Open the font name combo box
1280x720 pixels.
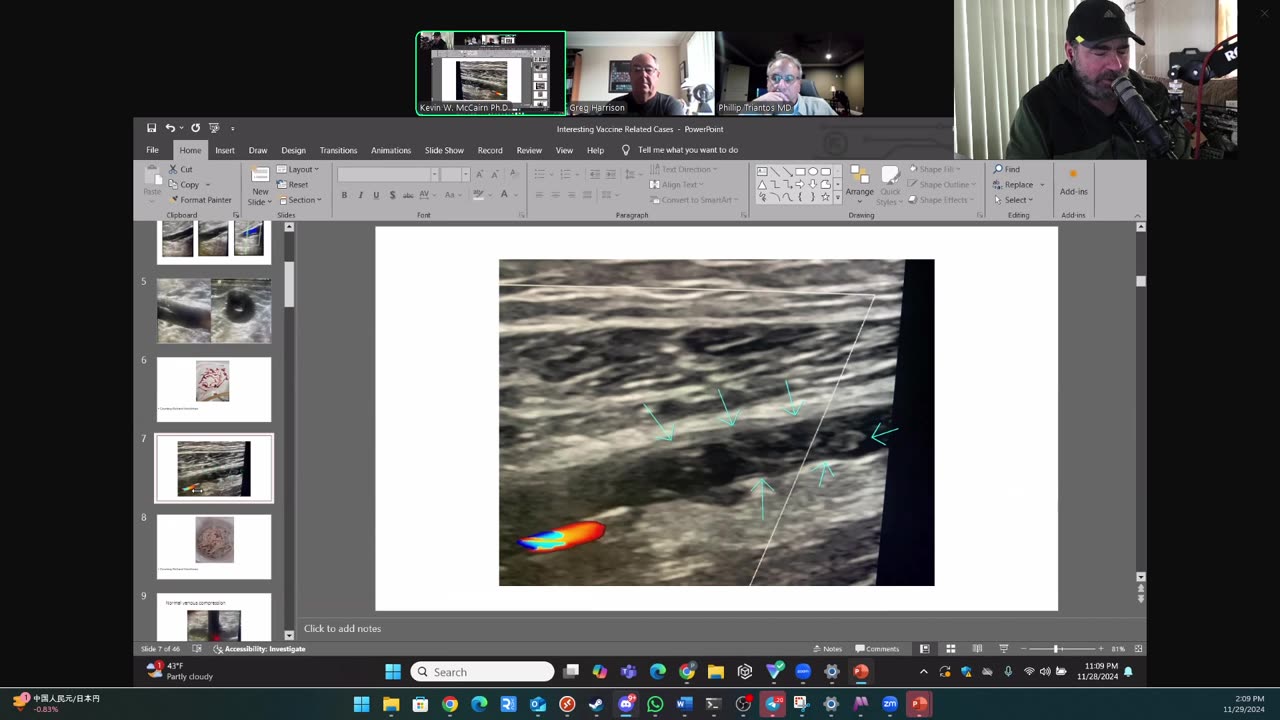pyautogui.click(x=388, y=174)
